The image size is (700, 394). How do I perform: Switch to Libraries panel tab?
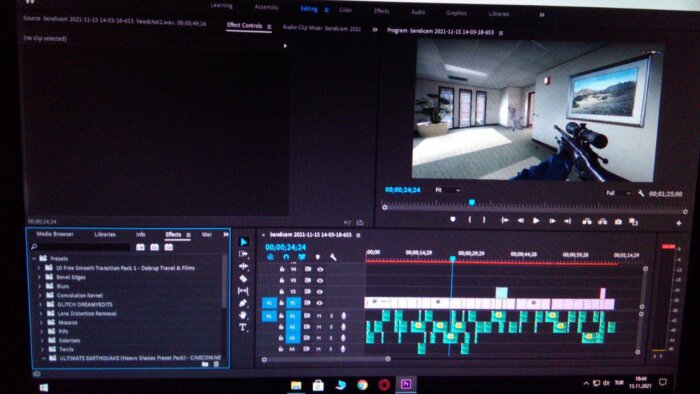coord(105,234)
